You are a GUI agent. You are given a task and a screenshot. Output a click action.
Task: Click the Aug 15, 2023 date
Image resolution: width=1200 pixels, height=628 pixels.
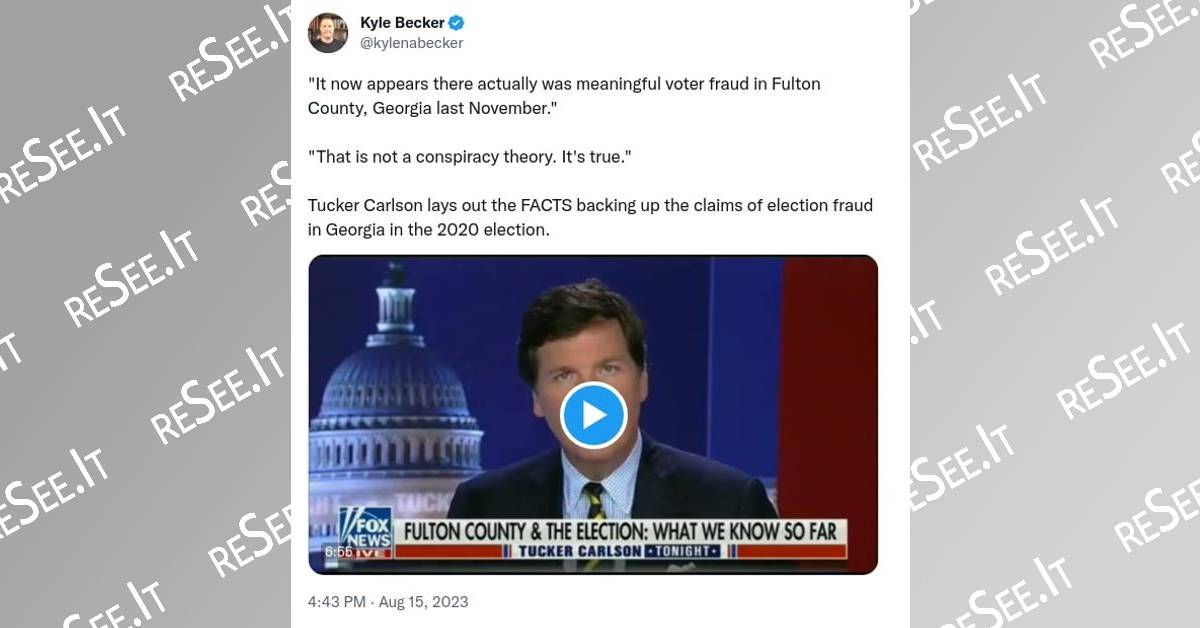point(424,602)
